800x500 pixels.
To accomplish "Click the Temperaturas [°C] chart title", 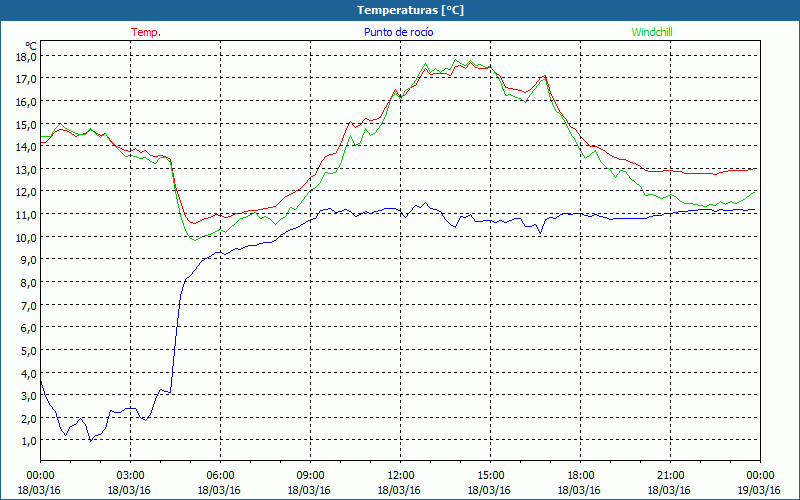I will pos(410,10).
